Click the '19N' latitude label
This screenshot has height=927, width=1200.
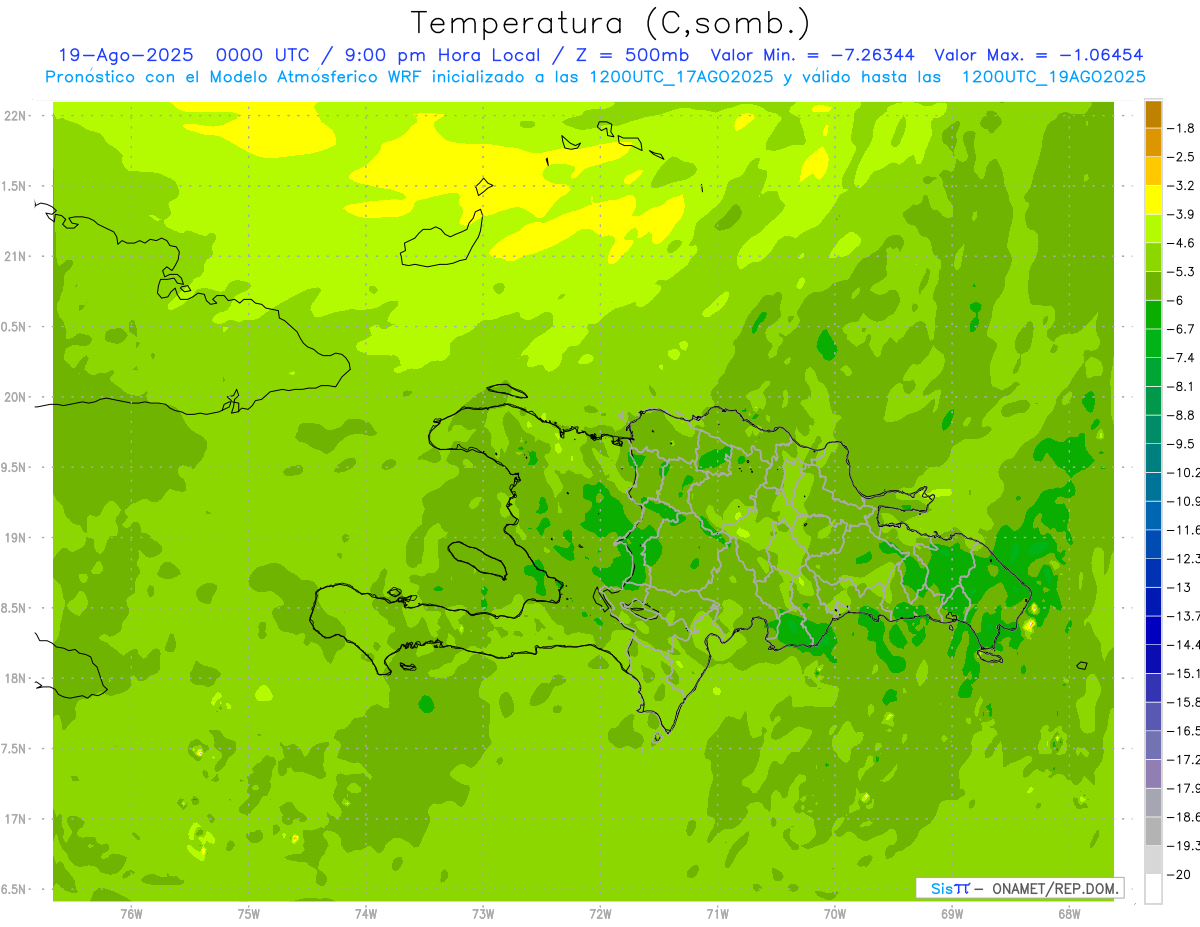pyautogui.click(x=15, y=538)
